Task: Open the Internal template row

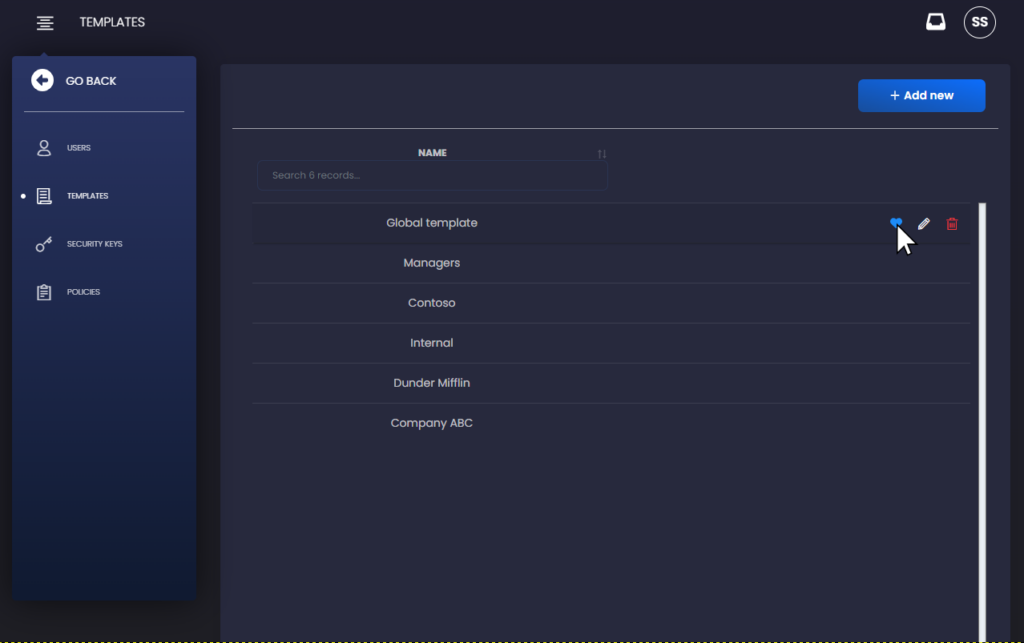Action: pos(611,343)
